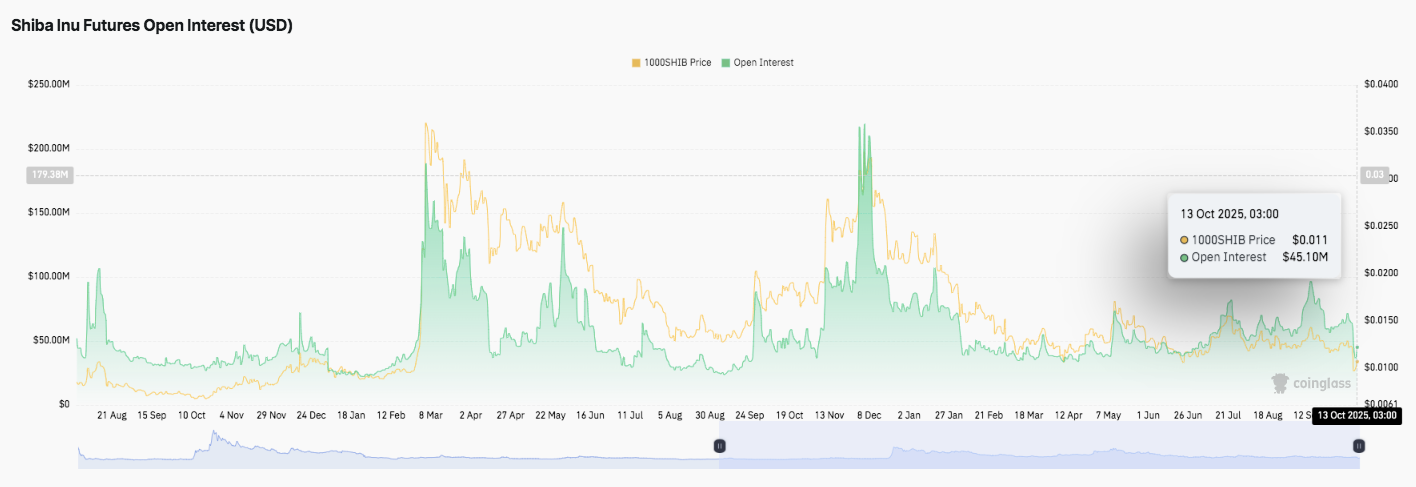Viewport: 1416px width, 487px height.
Task: Click the tooltip value $45.10M
Action: click(1305, 257)
